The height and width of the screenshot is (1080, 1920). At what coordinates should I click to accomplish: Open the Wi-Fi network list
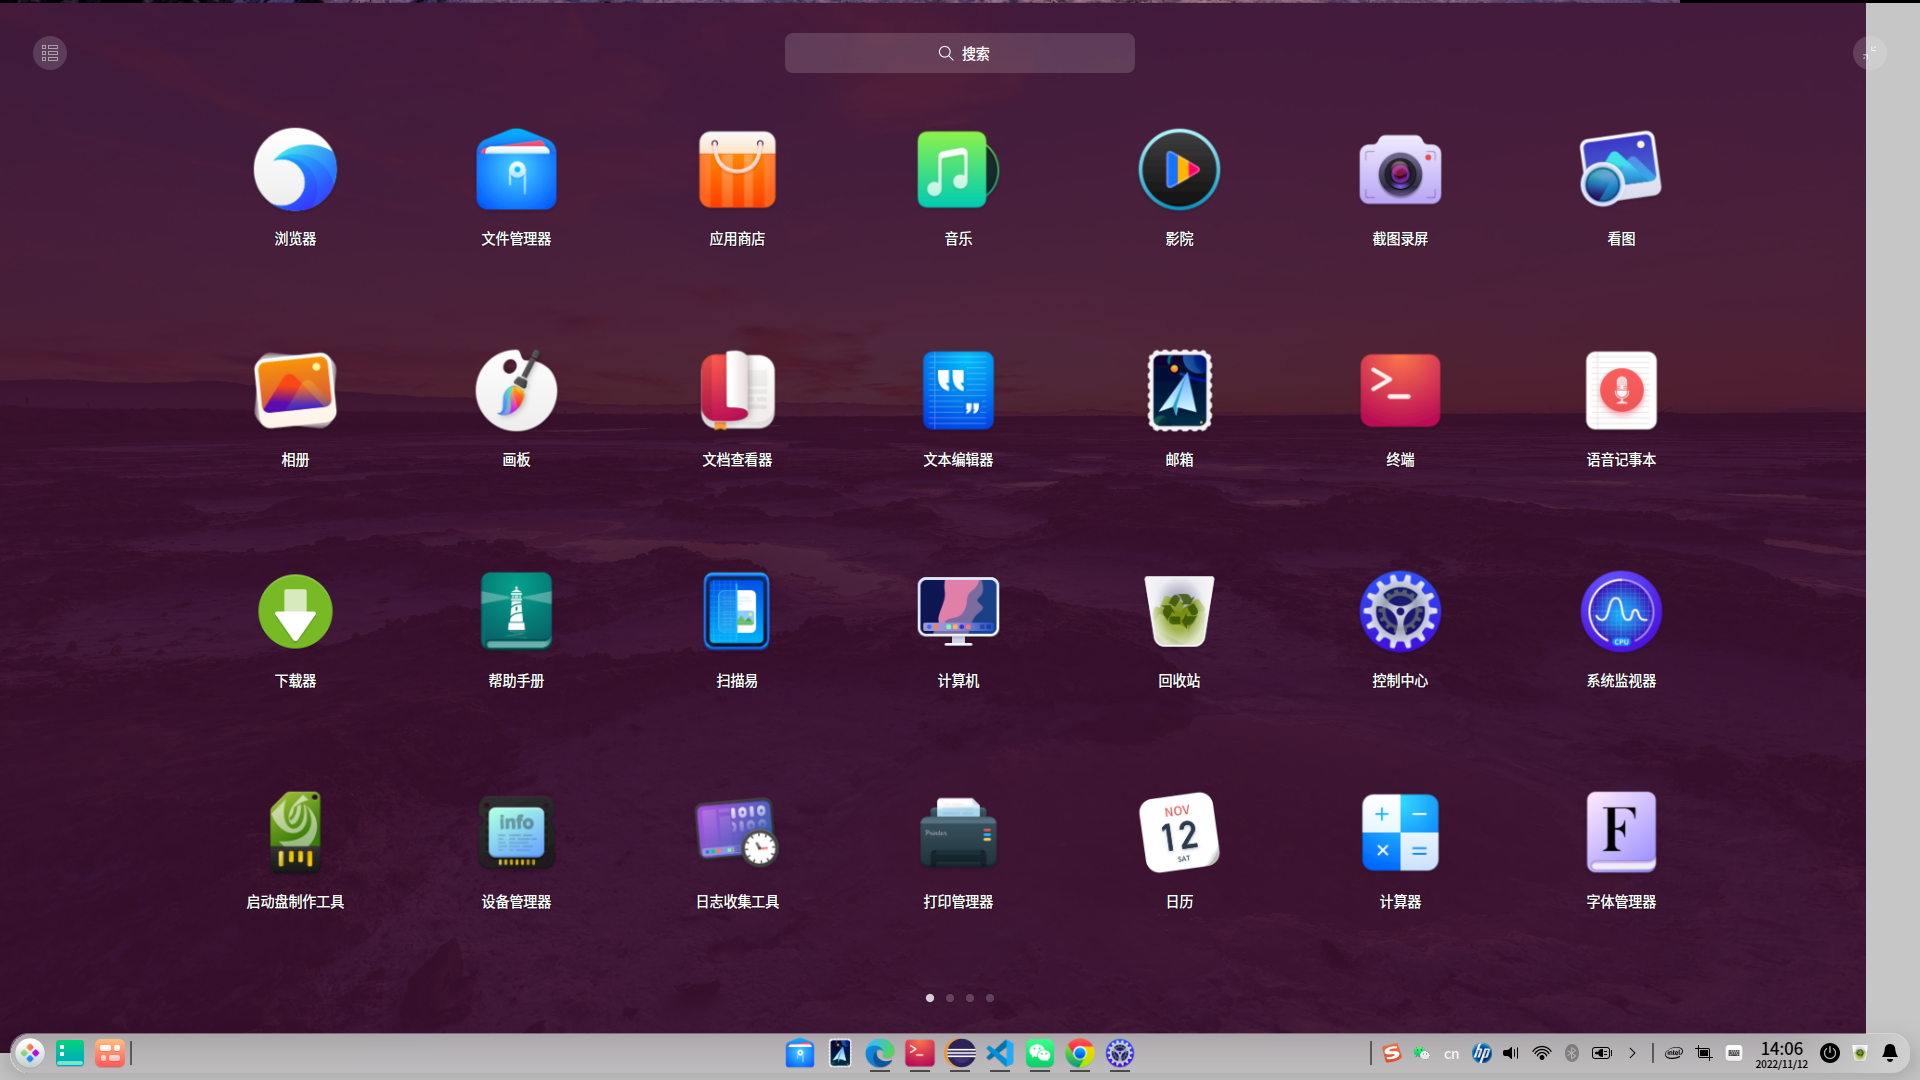[x=1541, y=1053]
